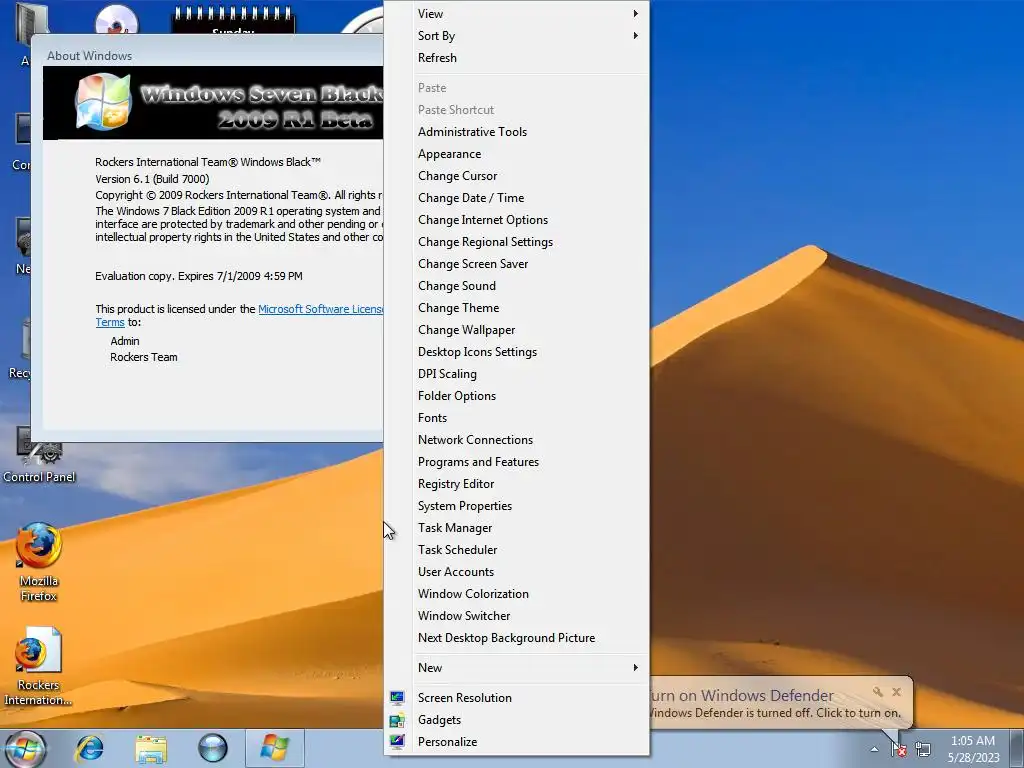Viewport: 1024px width, 768px height.
Task: Click the Gadgets menu icon
Action: 397,720
